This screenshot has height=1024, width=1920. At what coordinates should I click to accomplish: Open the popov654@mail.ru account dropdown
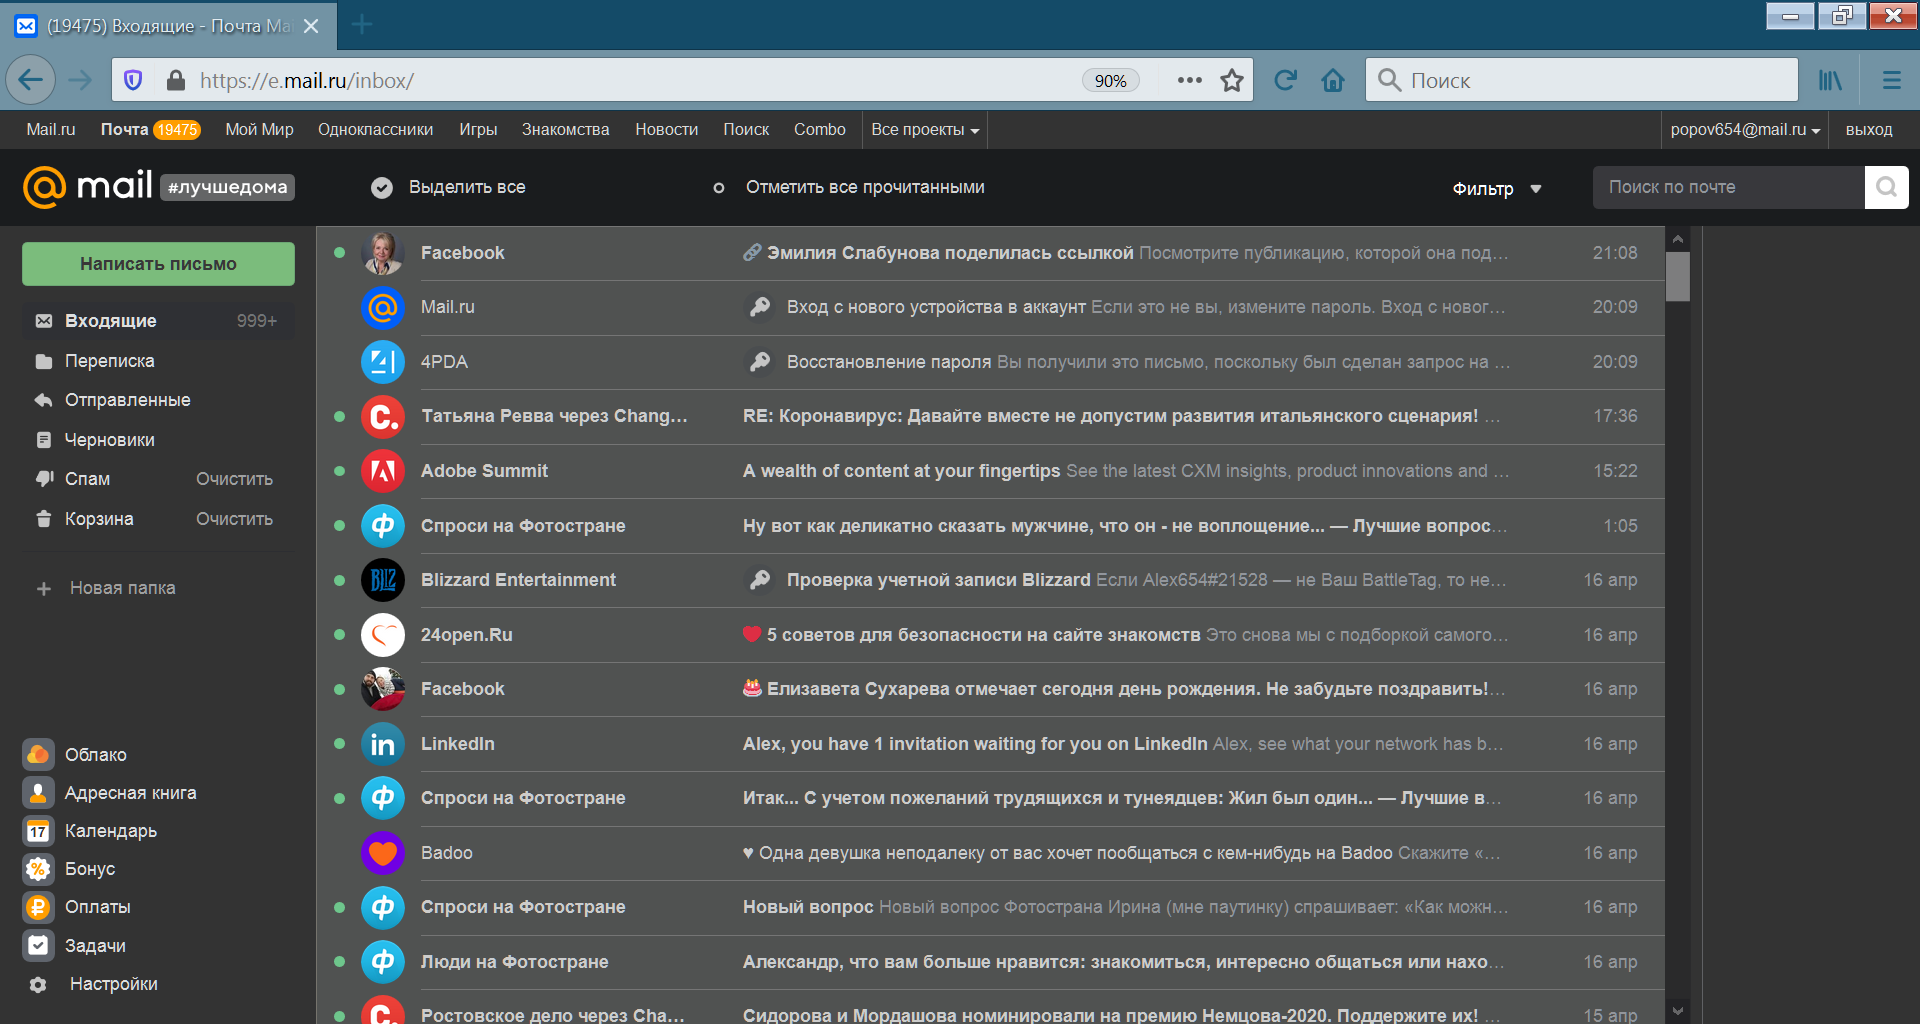pos(1744,129)
